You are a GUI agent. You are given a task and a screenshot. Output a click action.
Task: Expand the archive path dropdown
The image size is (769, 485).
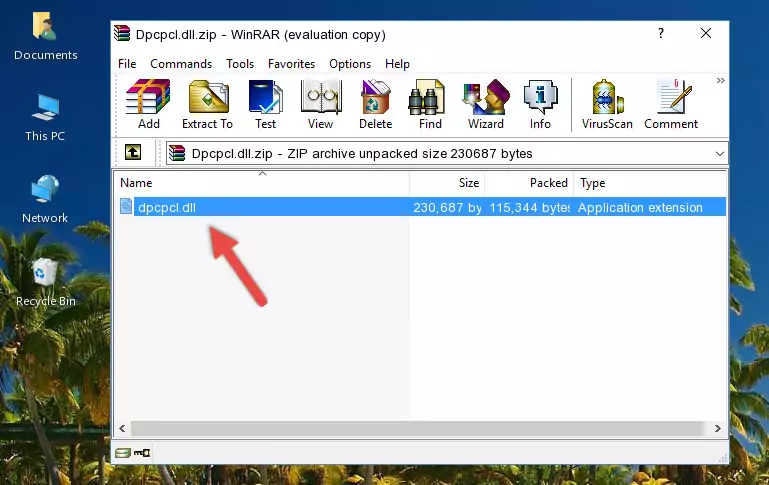click(719, 153)
